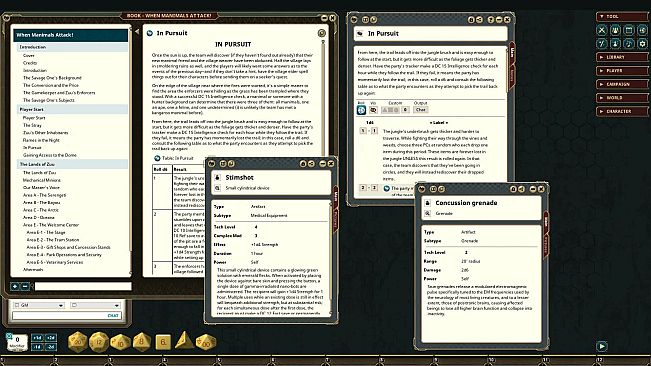Open the gear options tool icon

(642, 43)
